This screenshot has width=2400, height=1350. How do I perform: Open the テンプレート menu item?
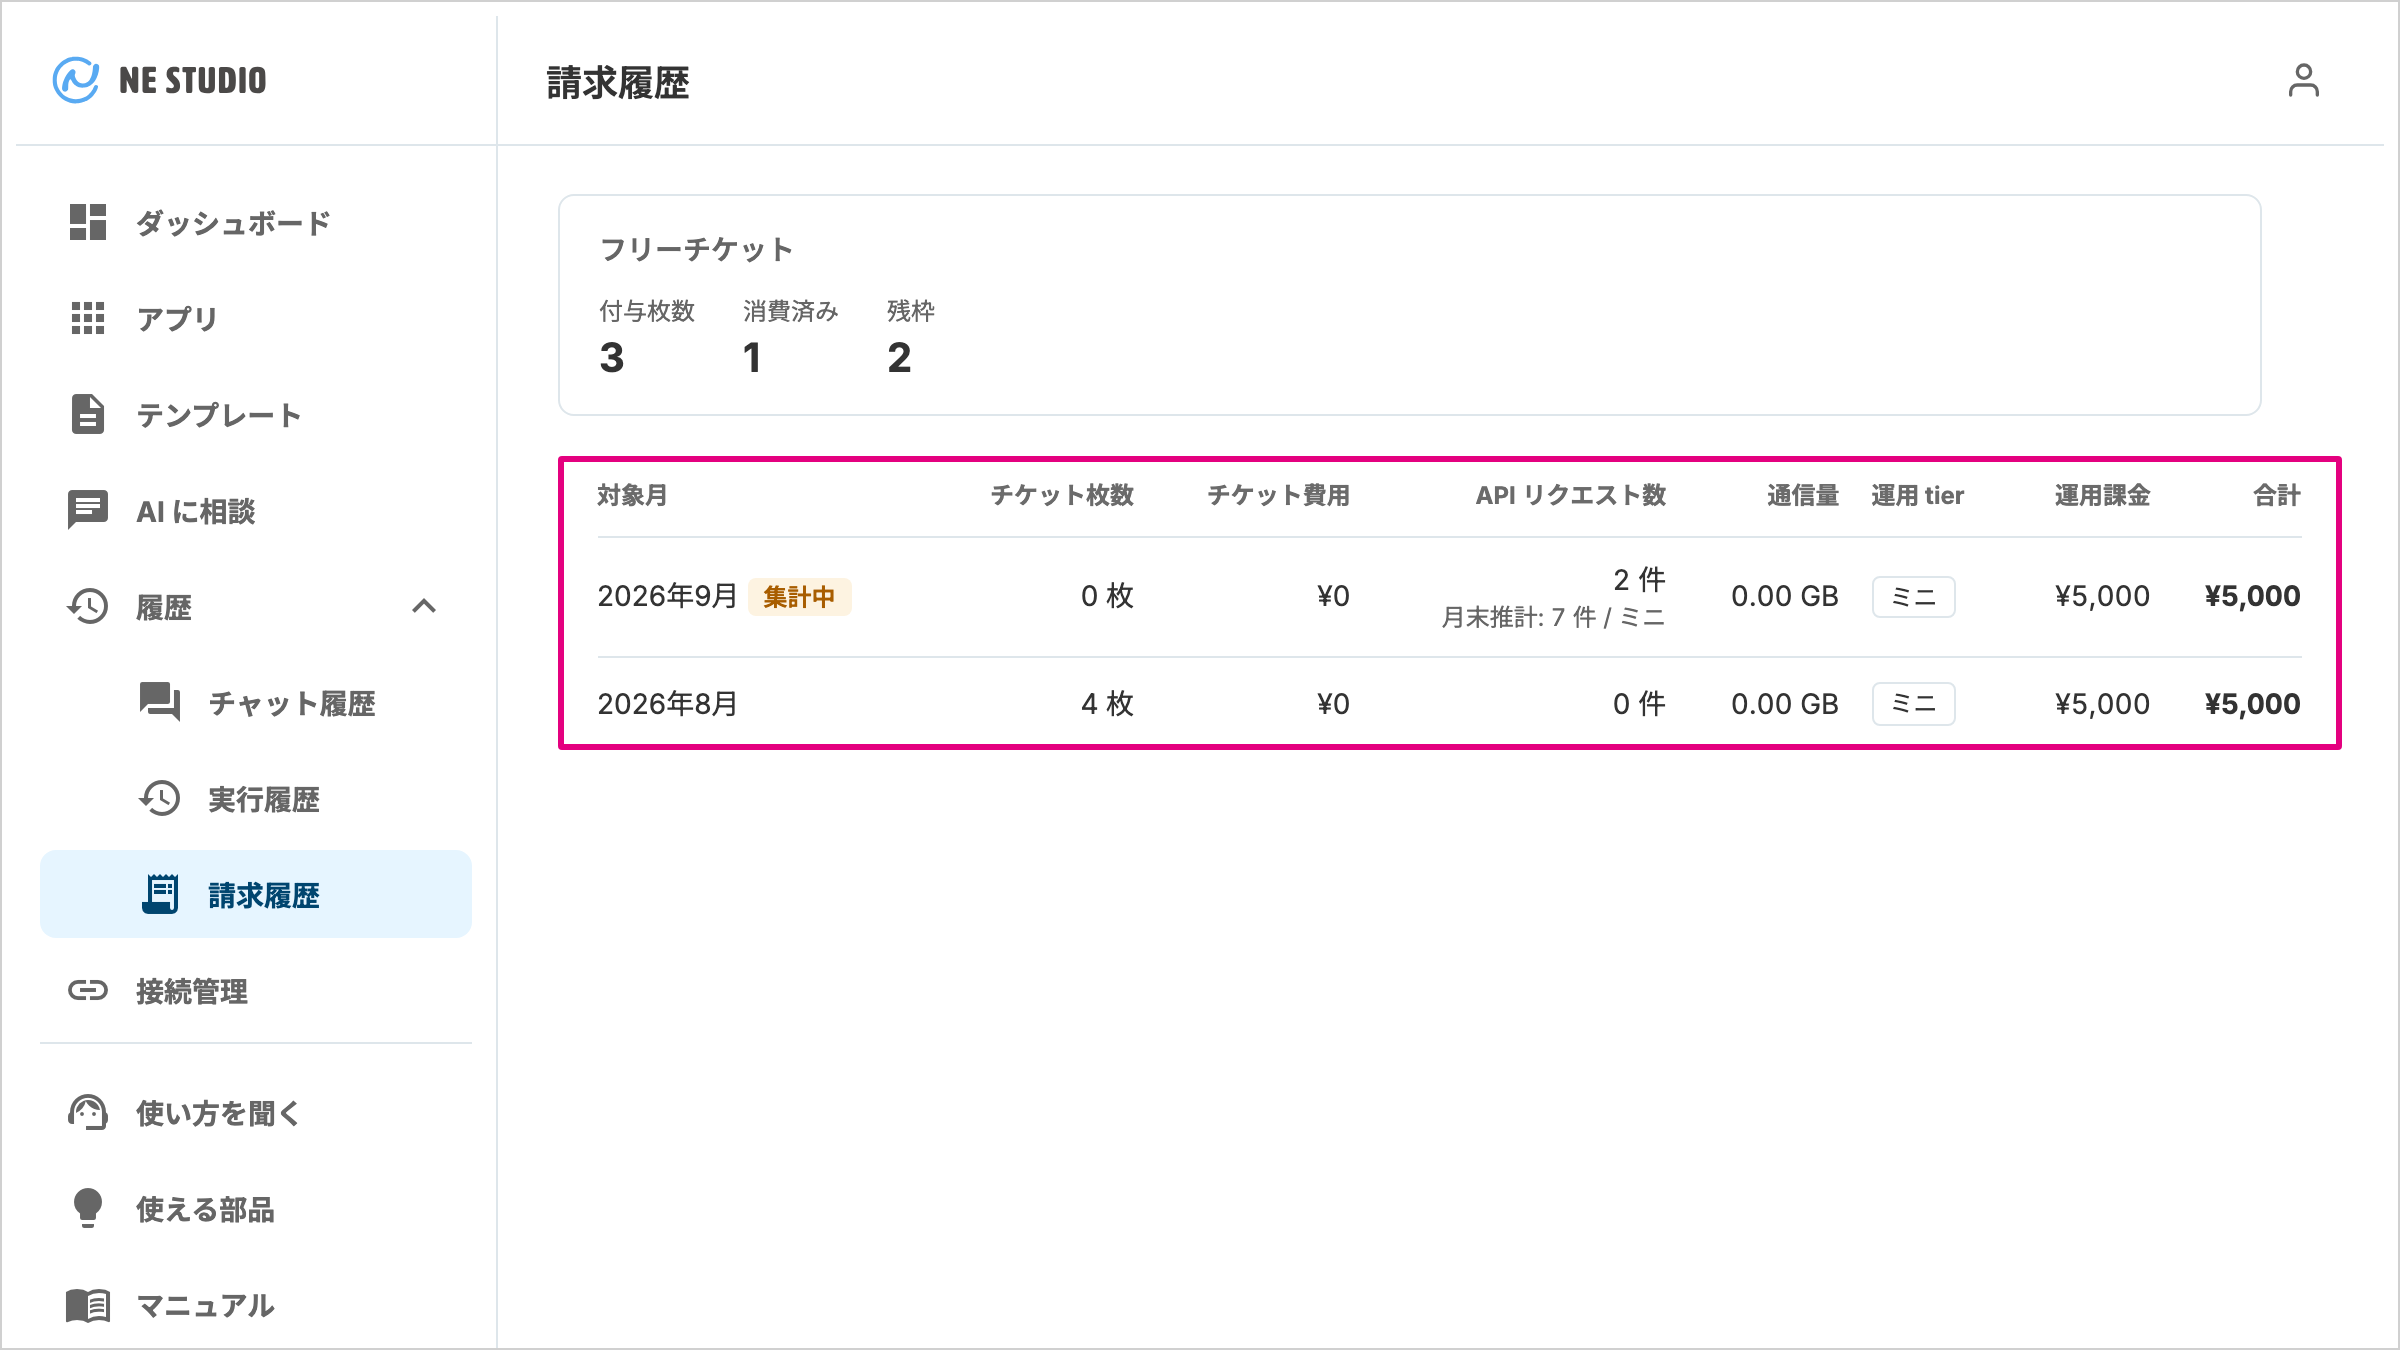(x=256, y=414)
